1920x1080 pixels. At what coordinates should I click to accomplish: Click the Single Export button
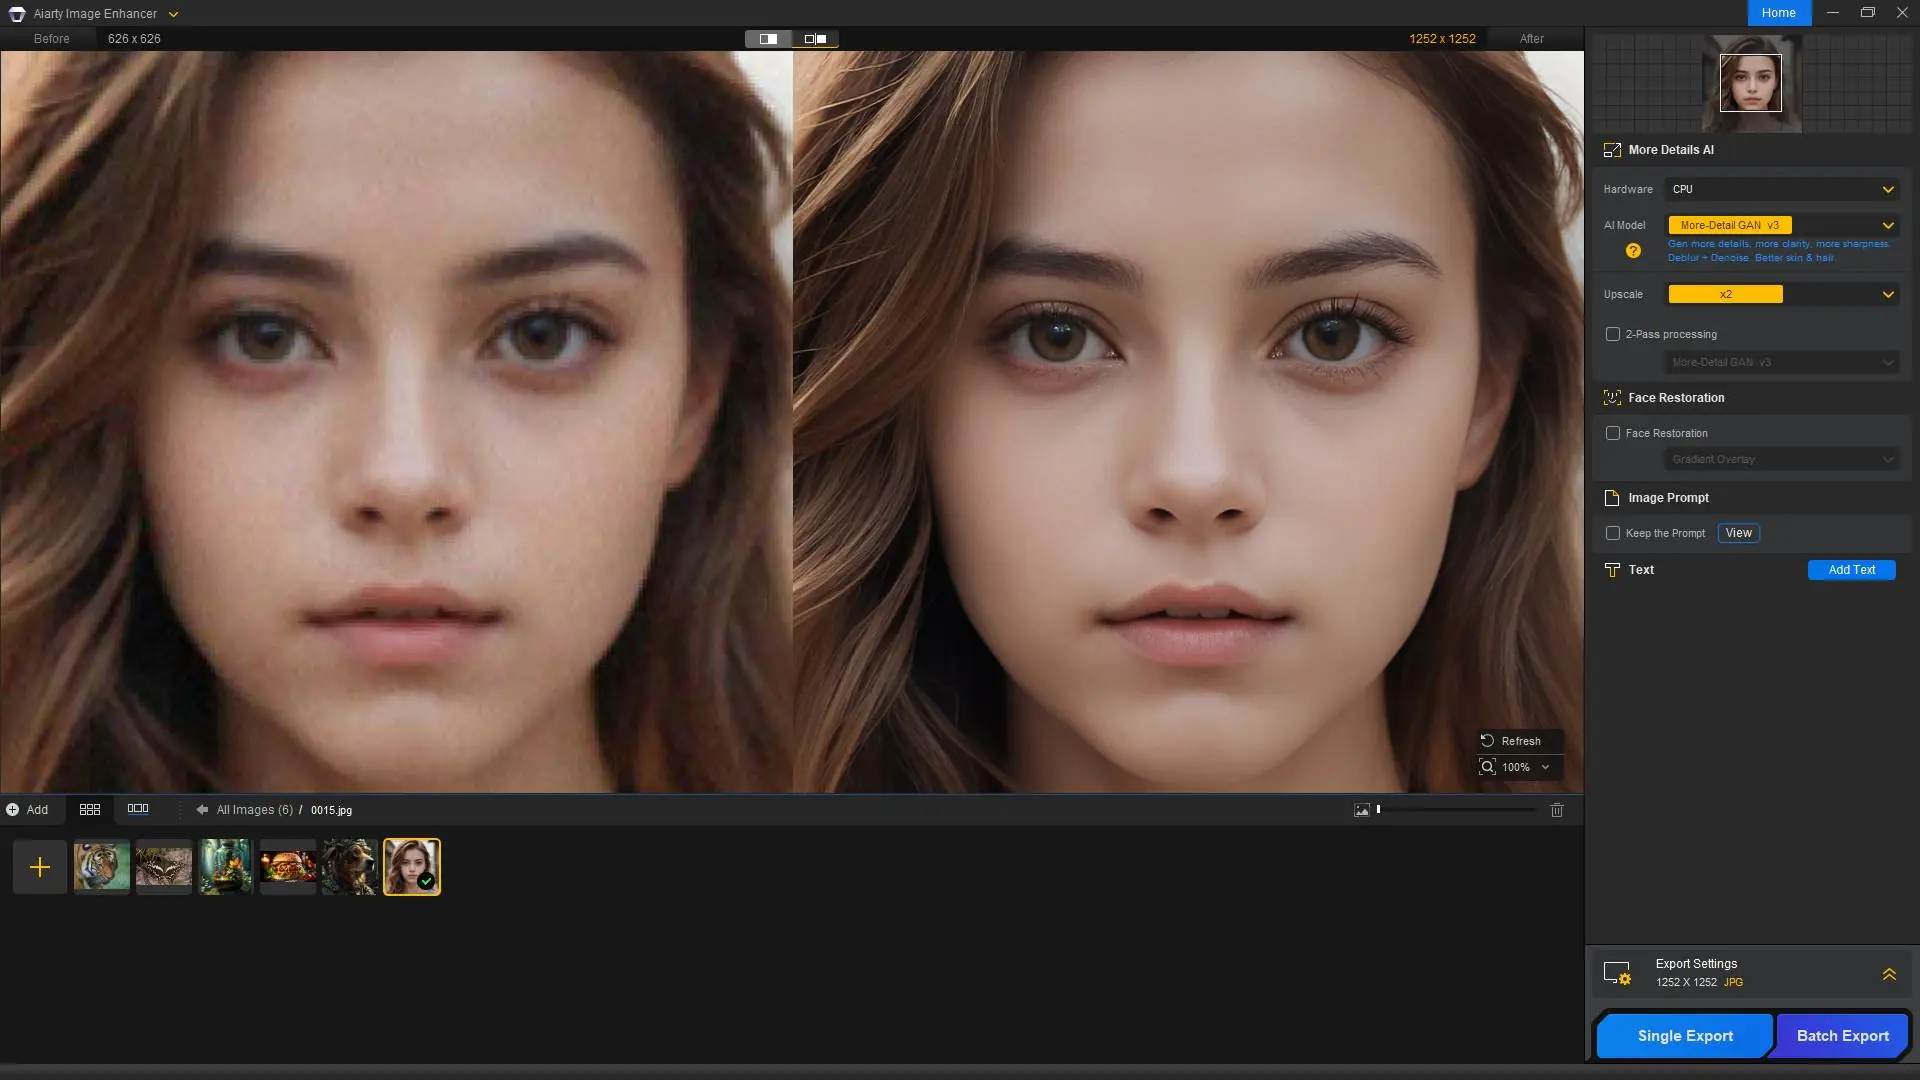pos(1685,1036)
